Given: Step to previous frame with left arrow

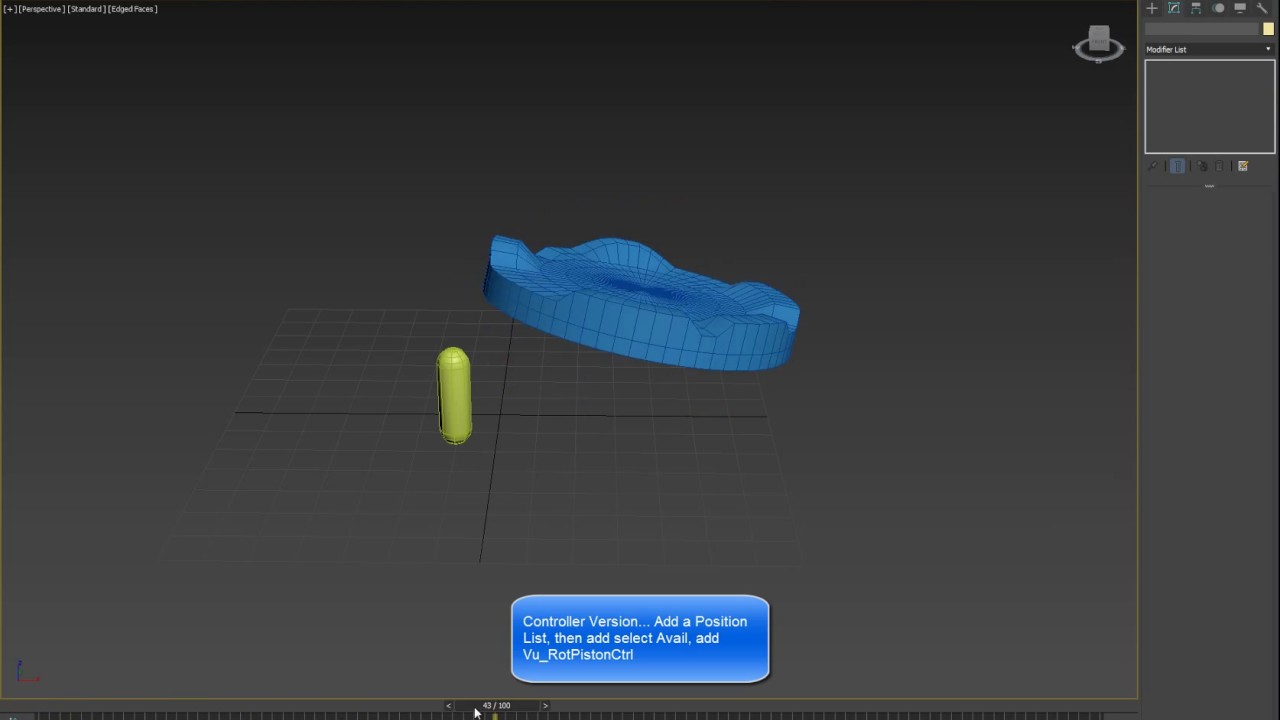Looking at the screenshot, I should [448, 705].
